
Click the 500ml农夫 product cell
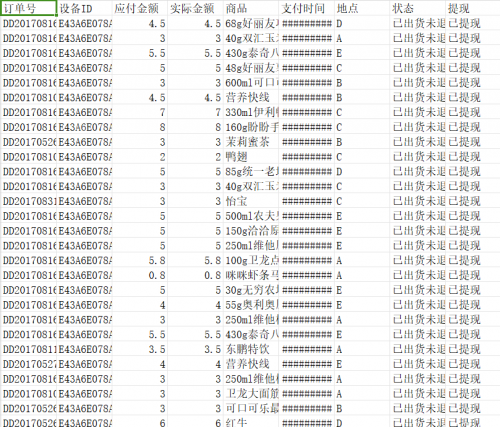(251, 216)
